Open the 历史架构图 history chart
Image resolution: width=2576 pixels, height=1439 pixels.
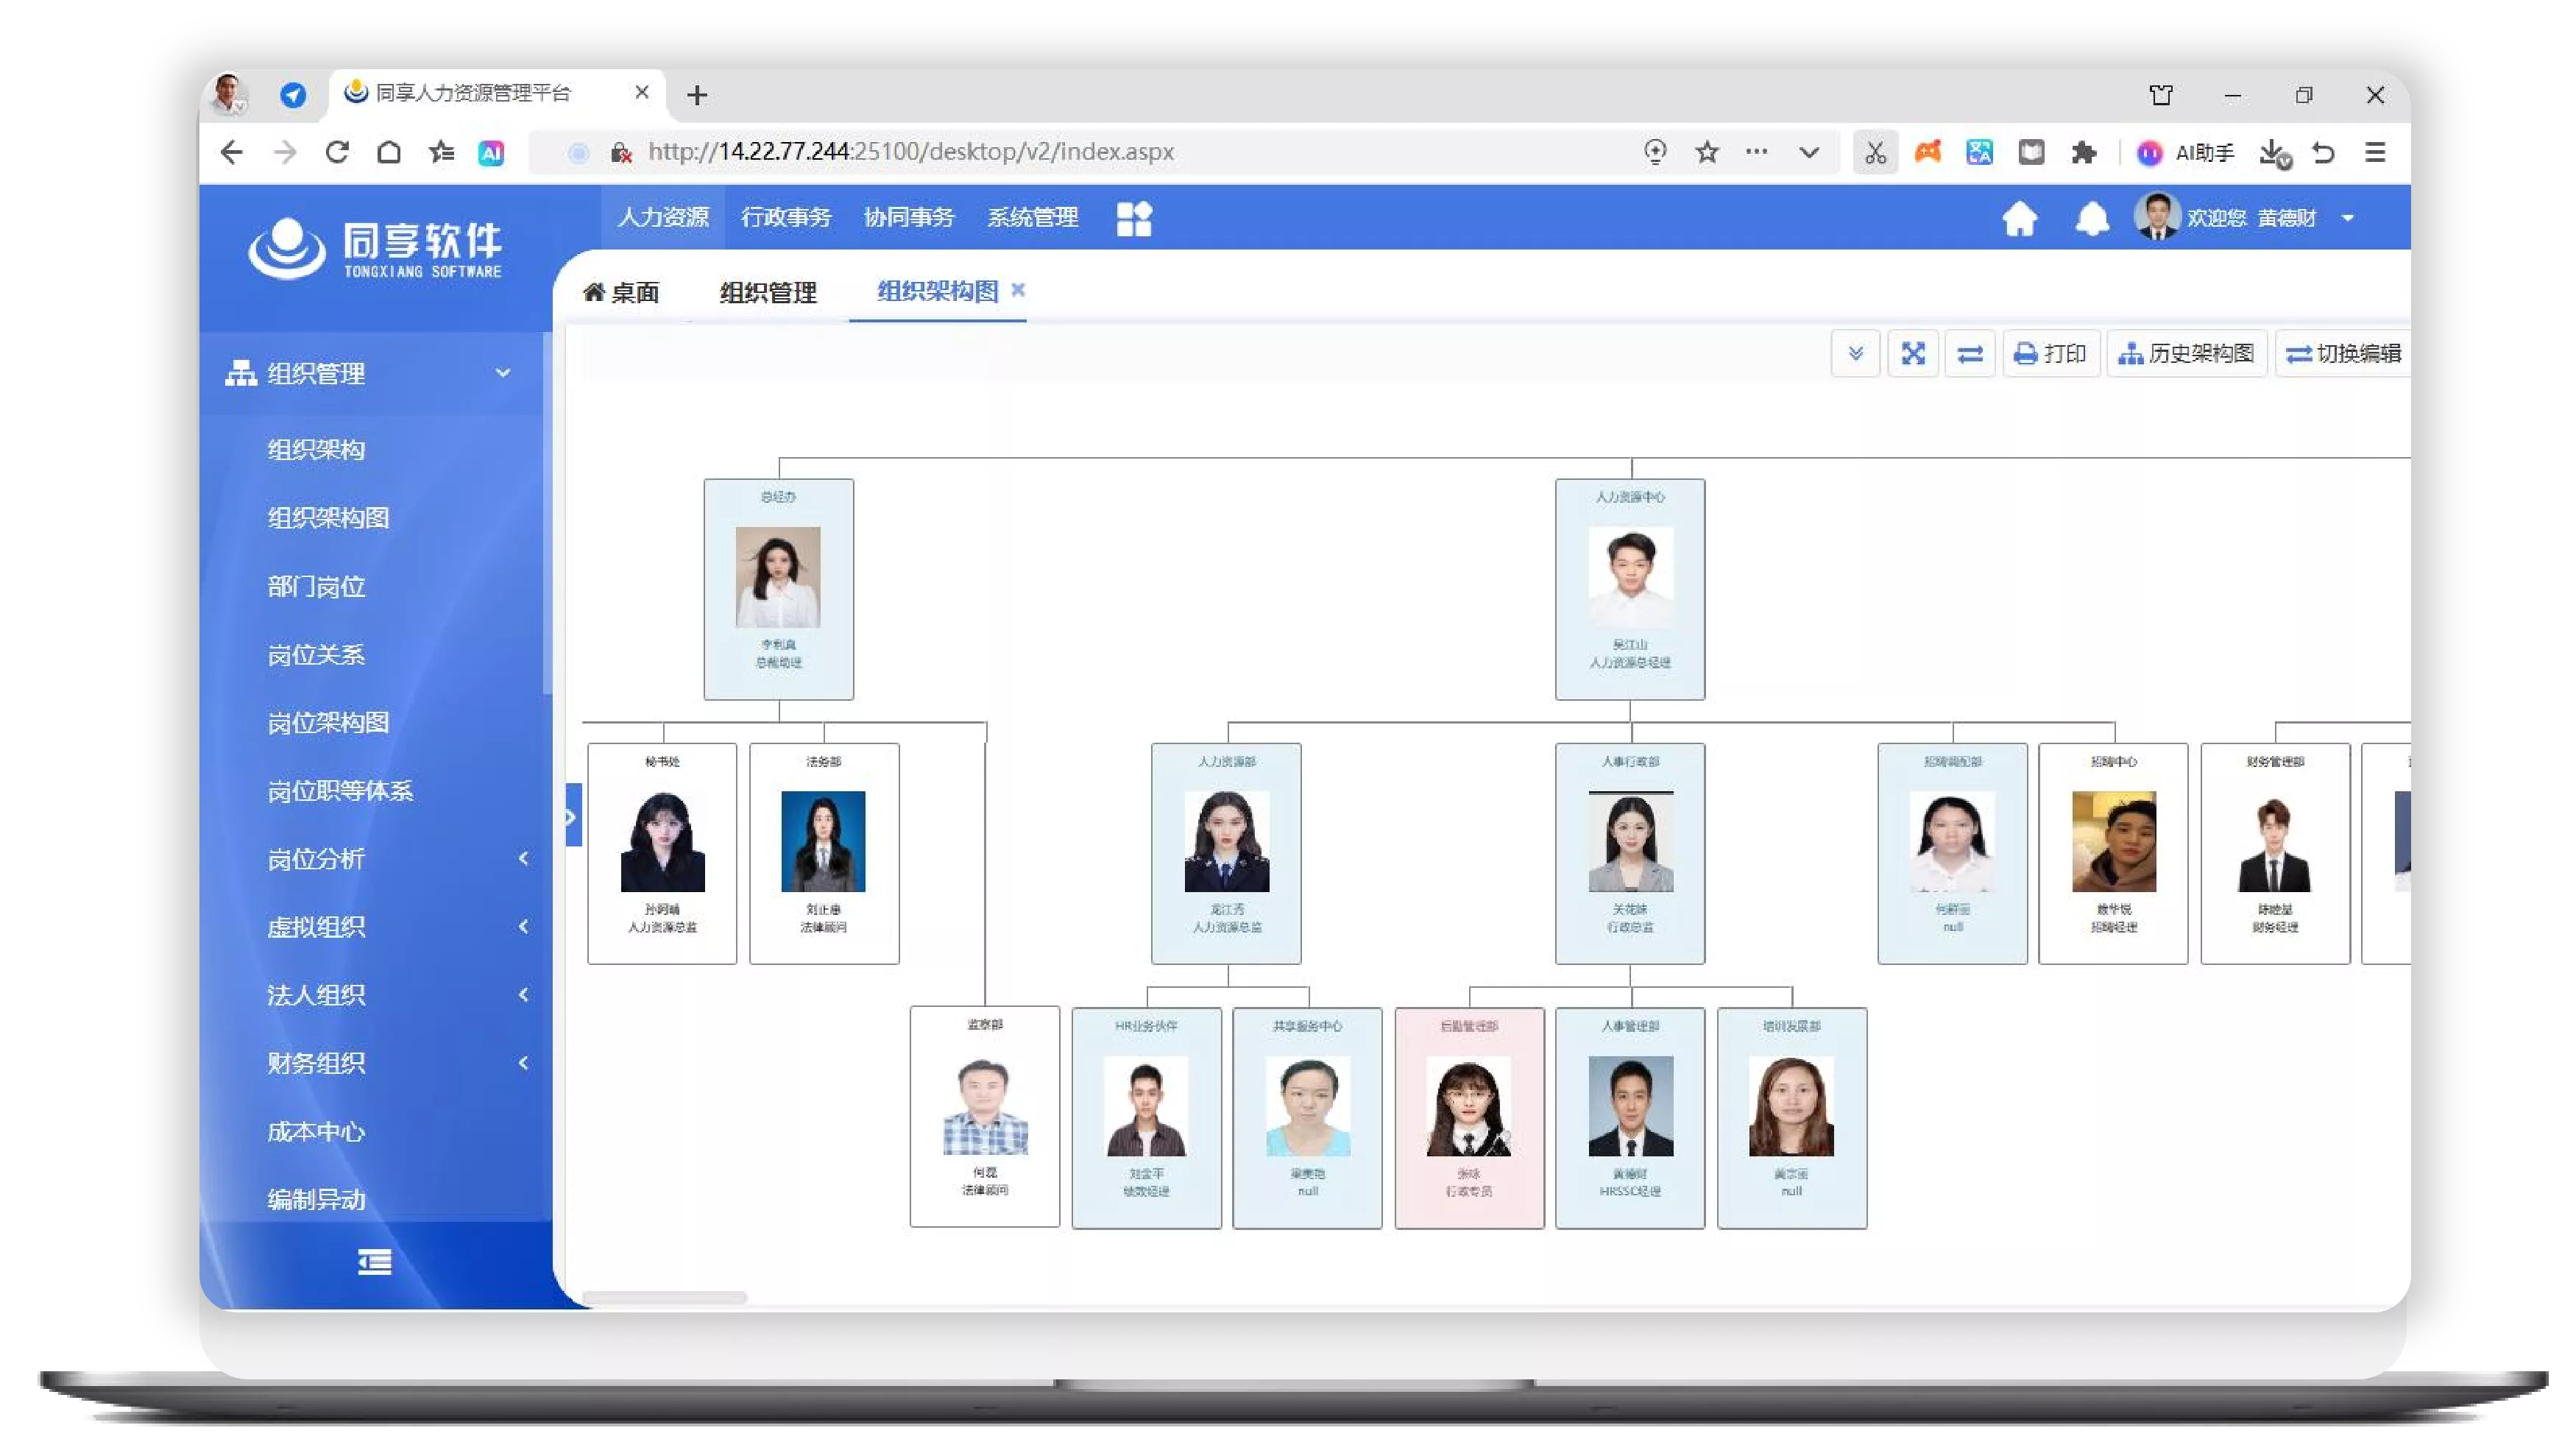tap(2186, 353)
